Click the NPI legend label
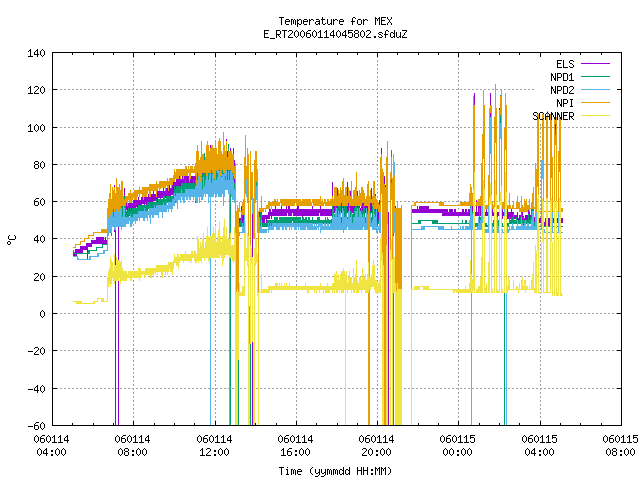 (x=565, y=103)
